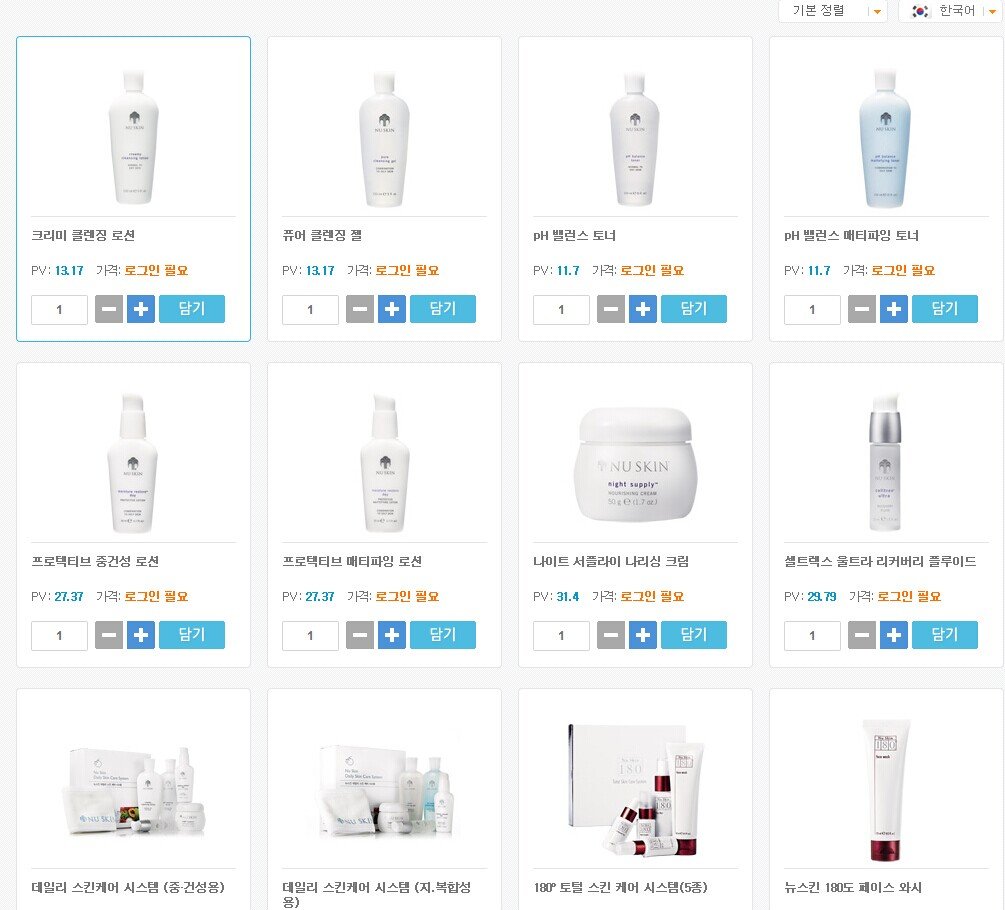The image size is (1005, 910).
Task: Open 프로텍티브 중건성 로션 product title
Action: pyautogui.click(x=95, y=561)
